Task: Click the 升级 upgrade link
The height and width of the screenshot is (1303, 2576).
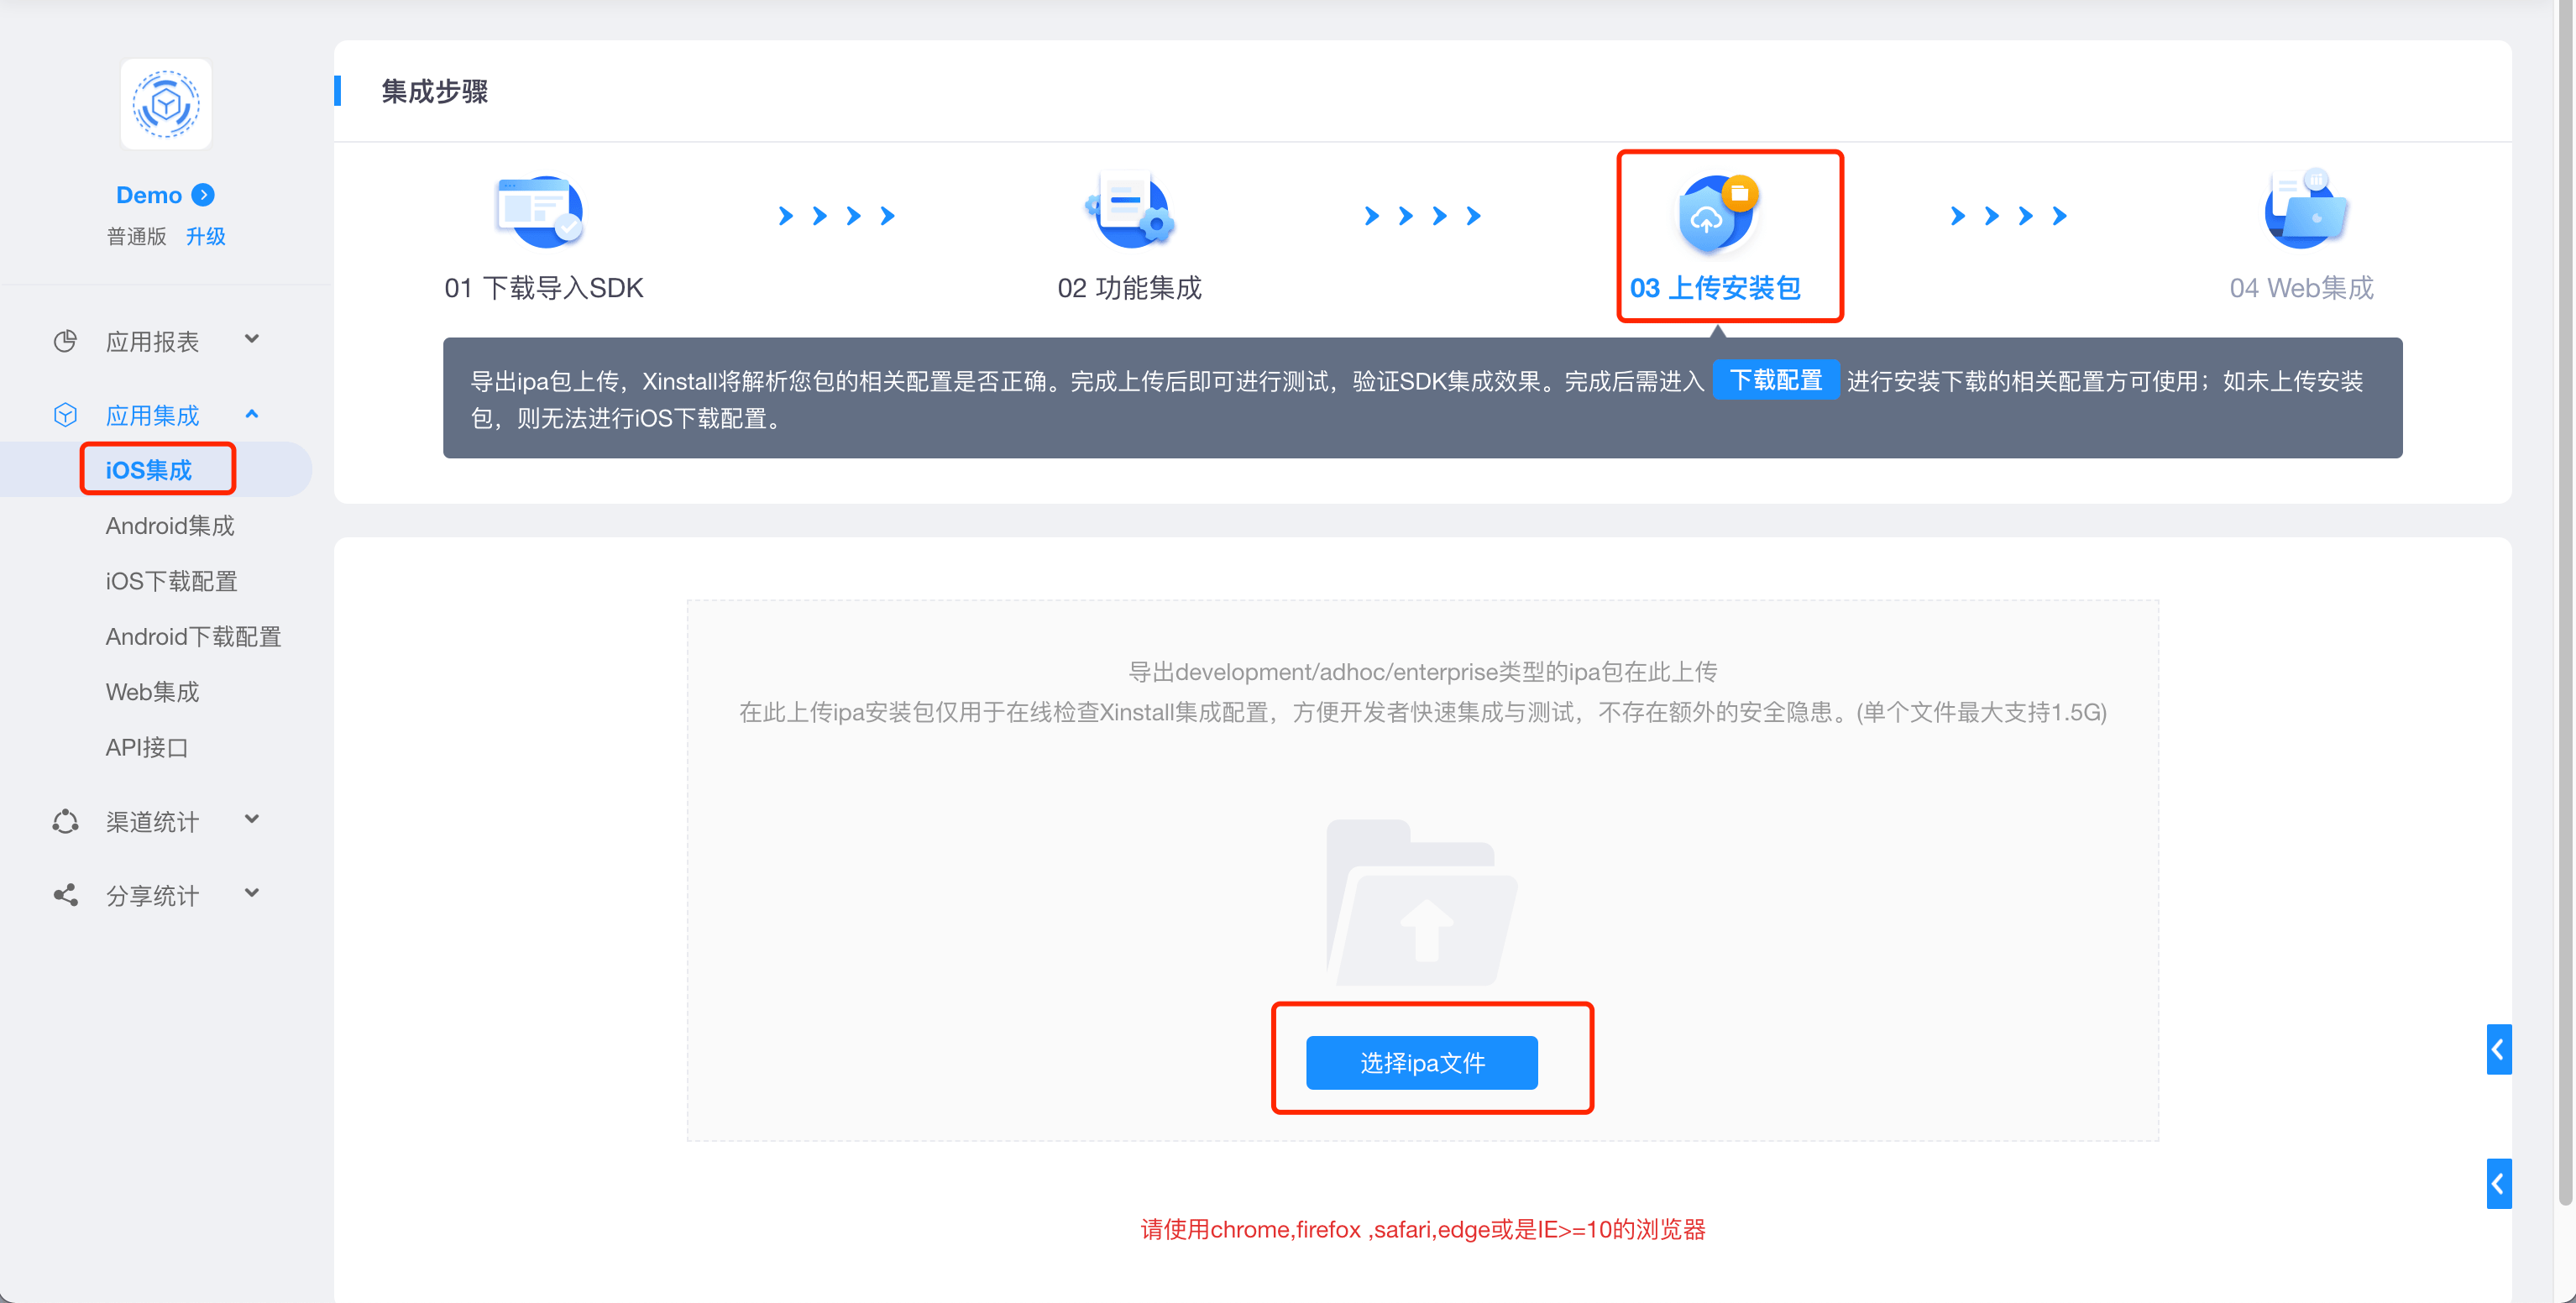Action: click(205, 236)
